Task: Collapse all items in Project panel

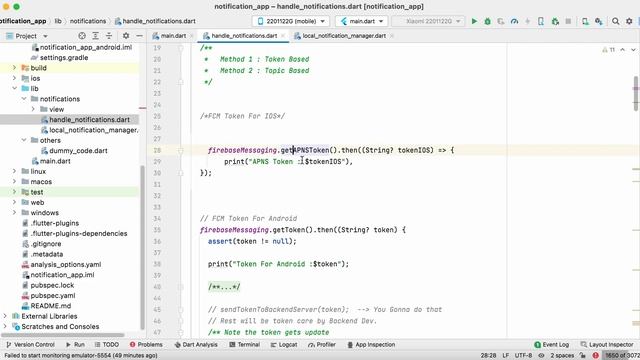Action: pos(109,36)
